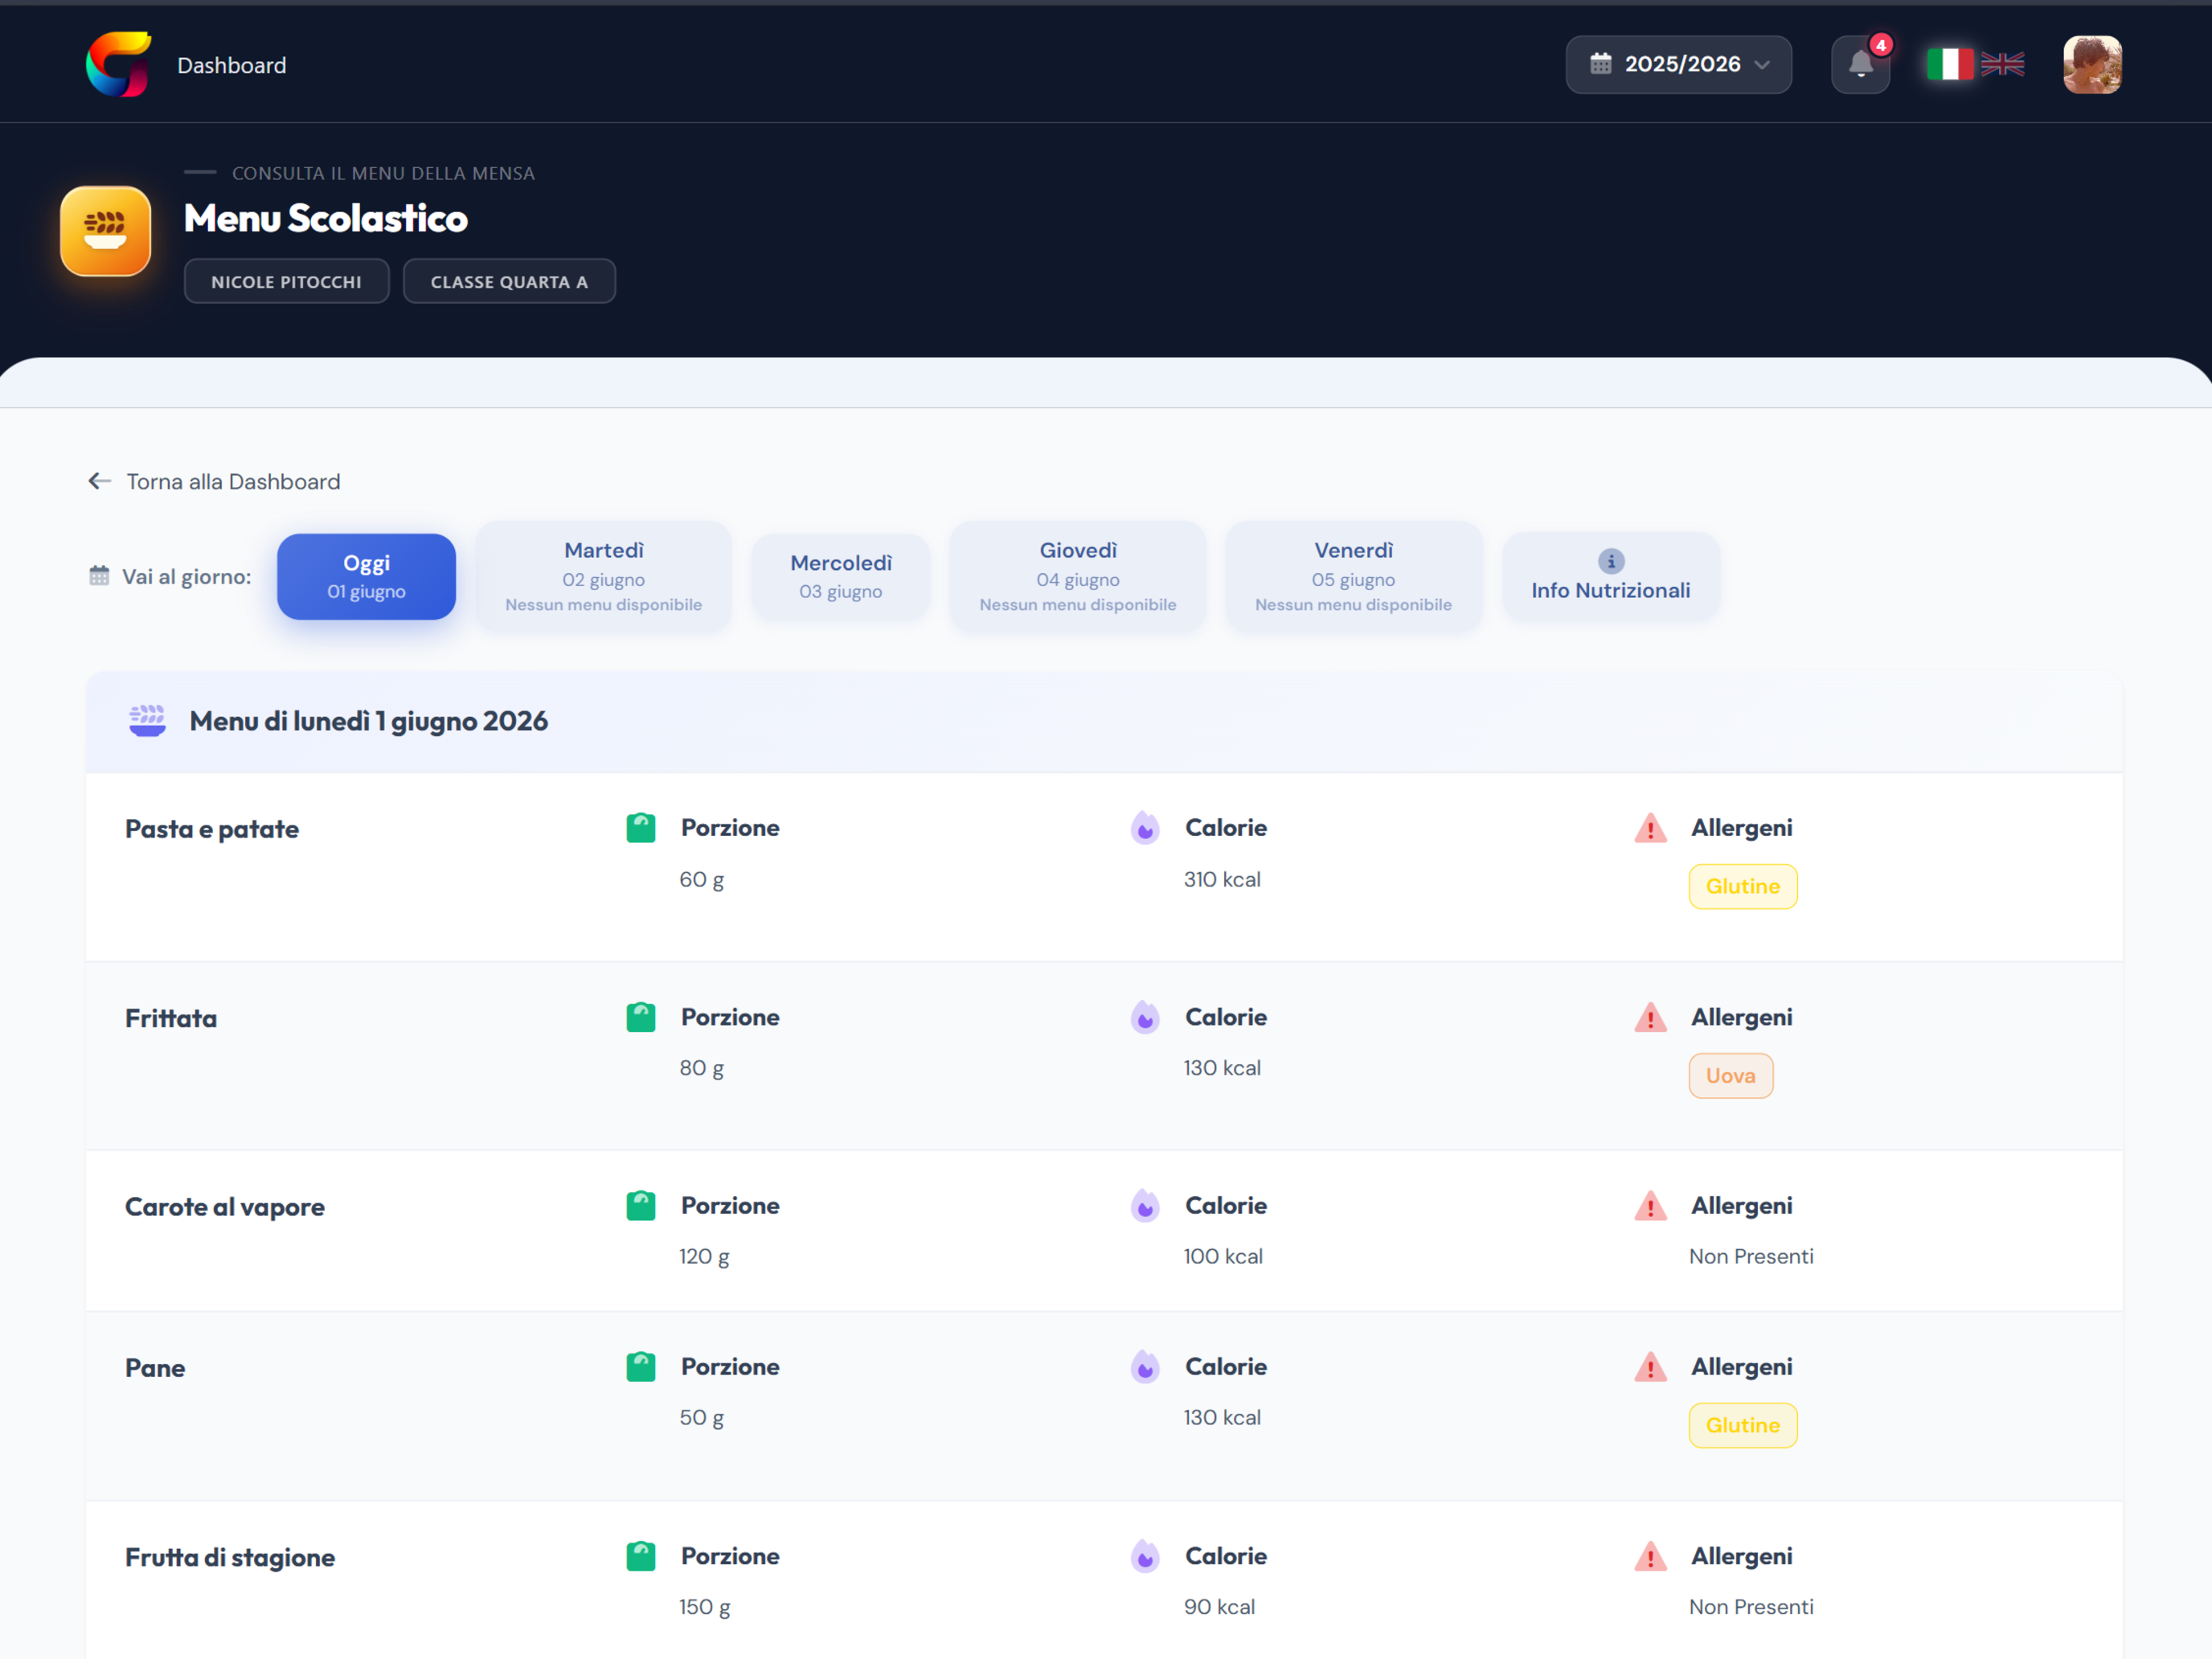Click the back arrow icon

click(99, 481)
